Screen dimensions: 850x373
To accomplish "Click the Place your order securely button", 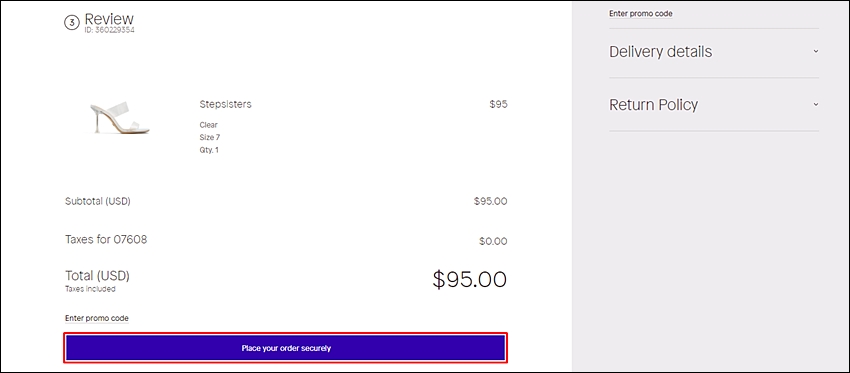I will (x=286, y=348).
